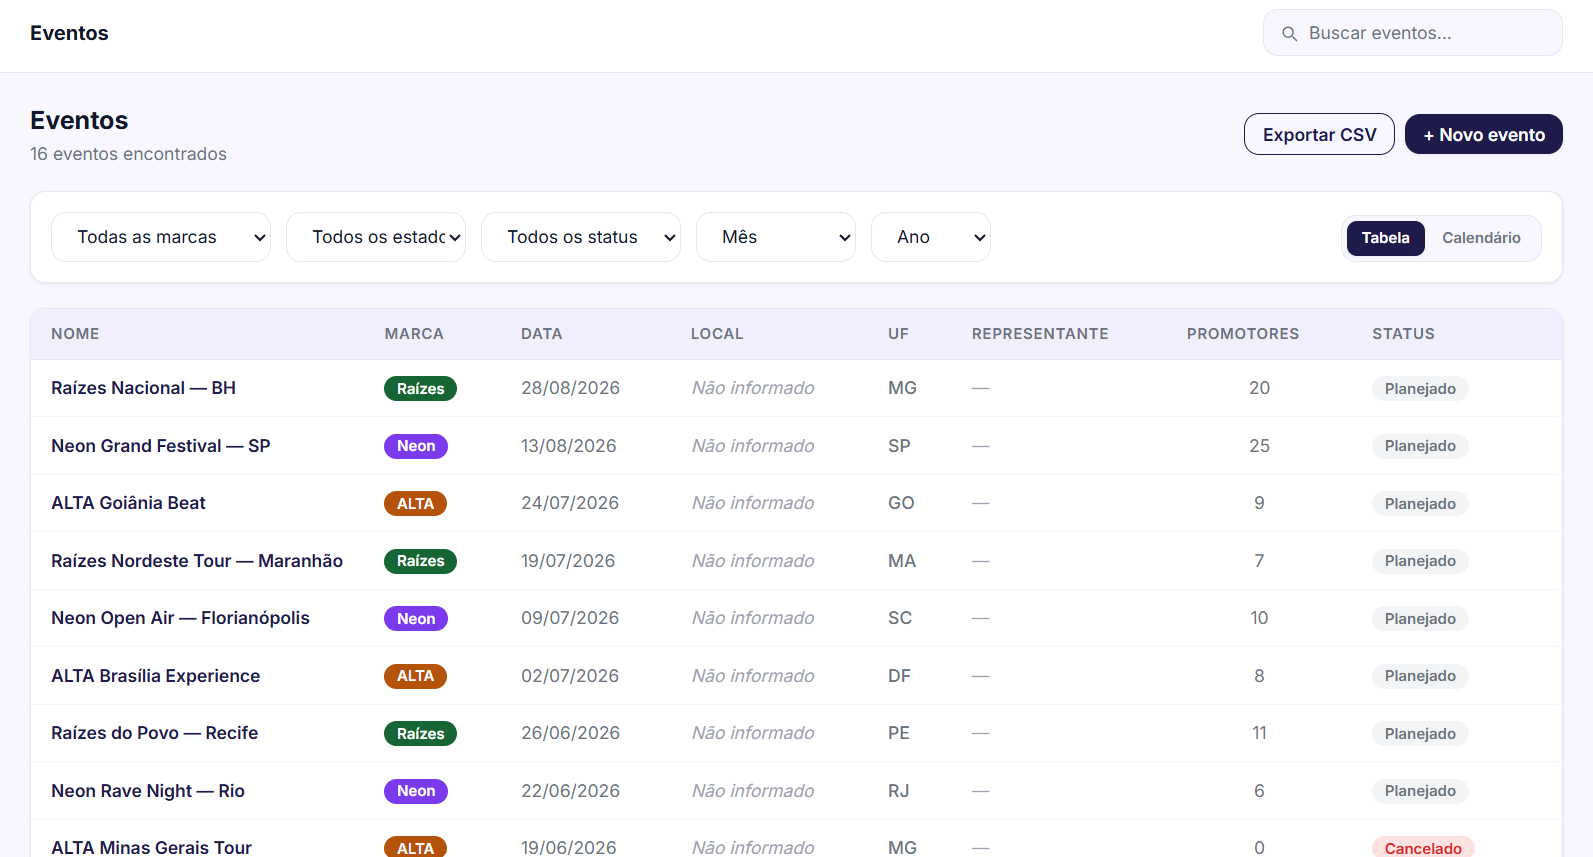This screenshot has height=857, width=1593.
Task: Click the date 19/07/2026
Action: [x=568, y=561]
